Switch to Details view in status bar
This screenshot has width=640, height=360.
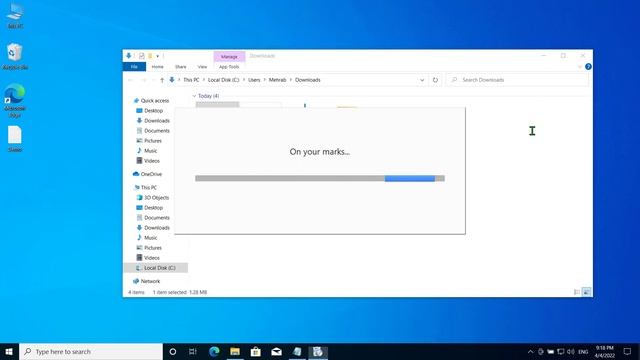[577, 292]
